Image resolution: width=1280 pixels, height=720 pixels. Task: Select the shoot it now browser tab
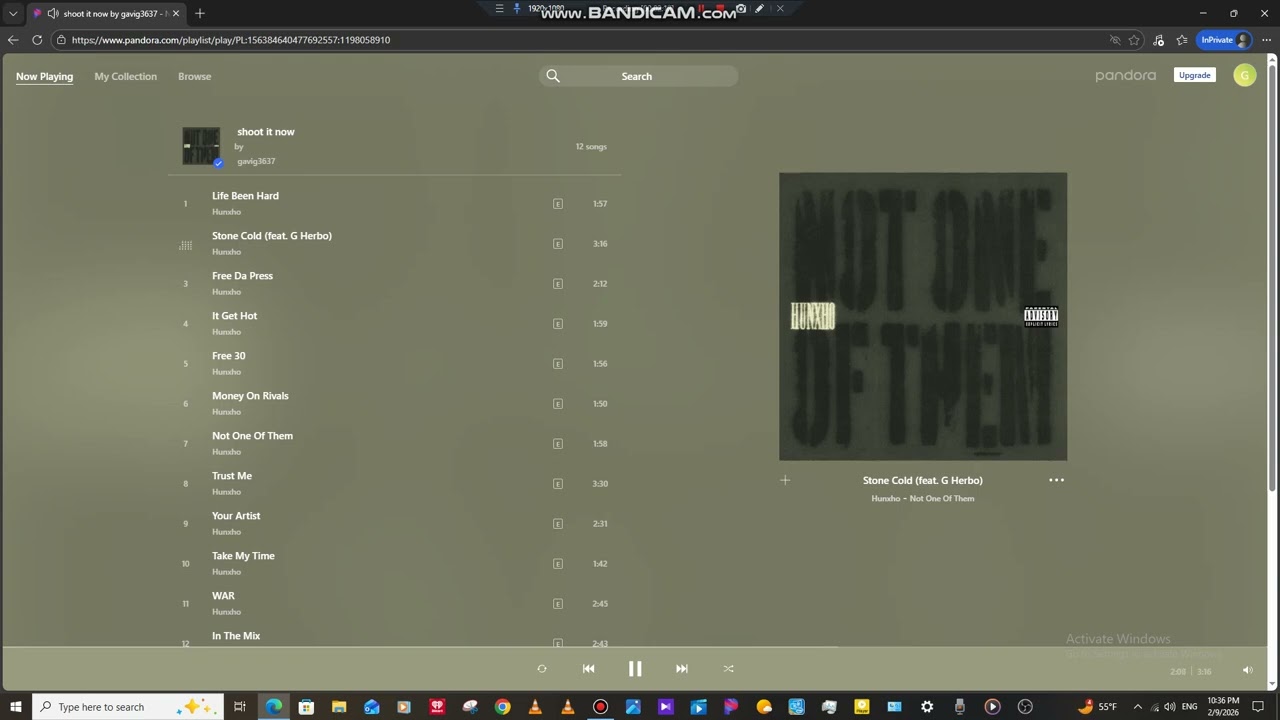click(106, 13)
